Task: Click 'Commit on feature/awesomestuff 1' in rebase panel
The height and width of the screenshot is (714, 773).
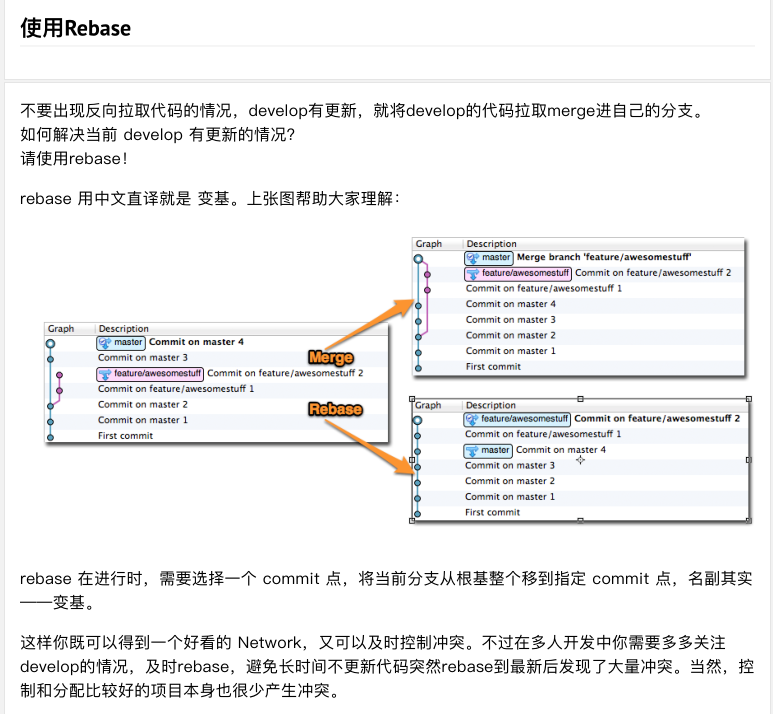Action: pyautogui.click(x=543, y=434)
